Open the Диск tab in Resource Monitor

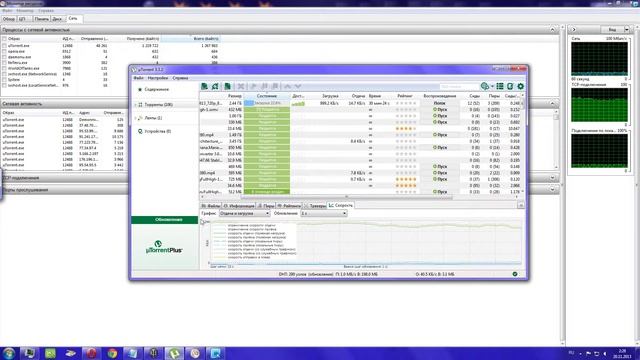(57, 19)
